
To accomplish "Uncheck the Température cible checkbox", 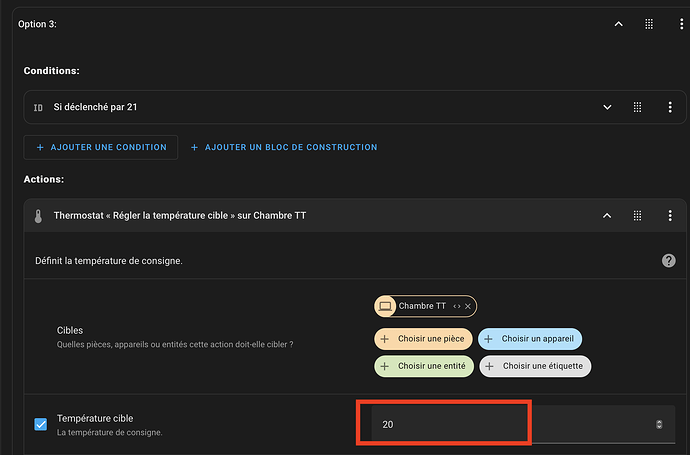I will 41,424.
